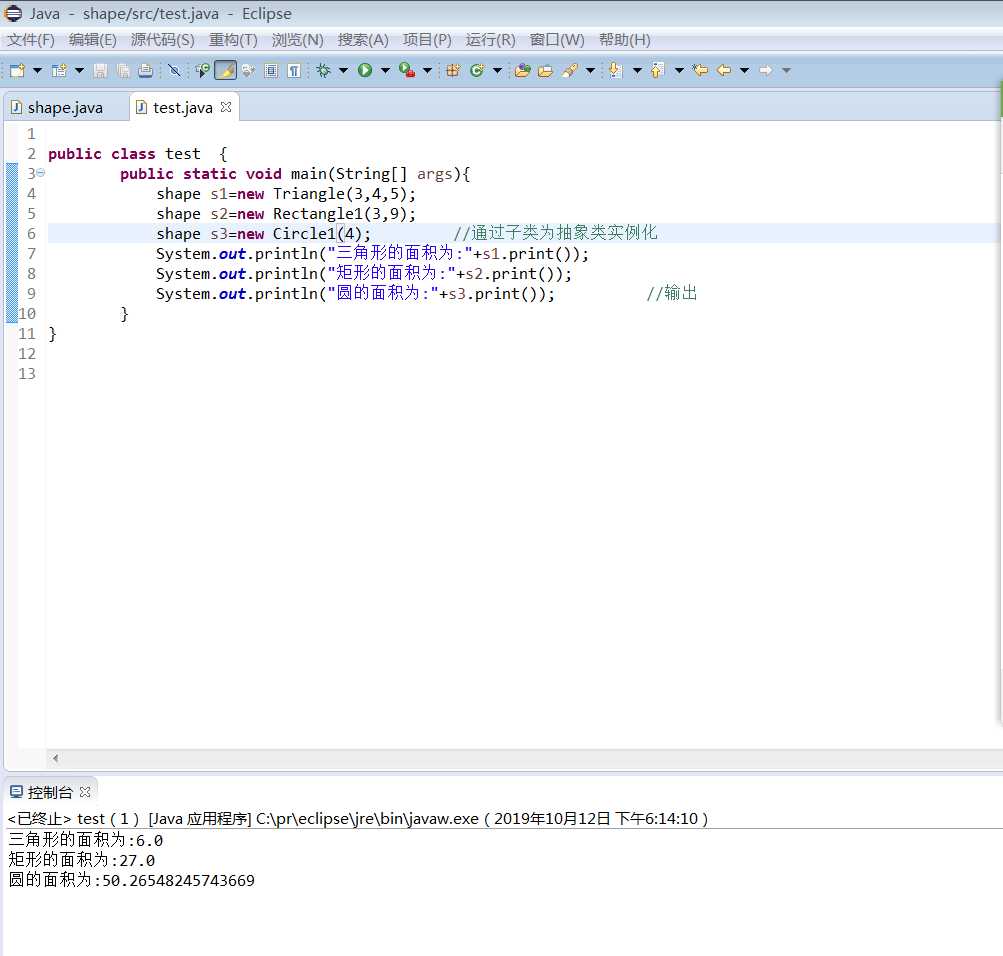This screenshot has height=956, width=1003.
Task: Click the Forward navigation arrow icon
Action: [x=766, y=70]
